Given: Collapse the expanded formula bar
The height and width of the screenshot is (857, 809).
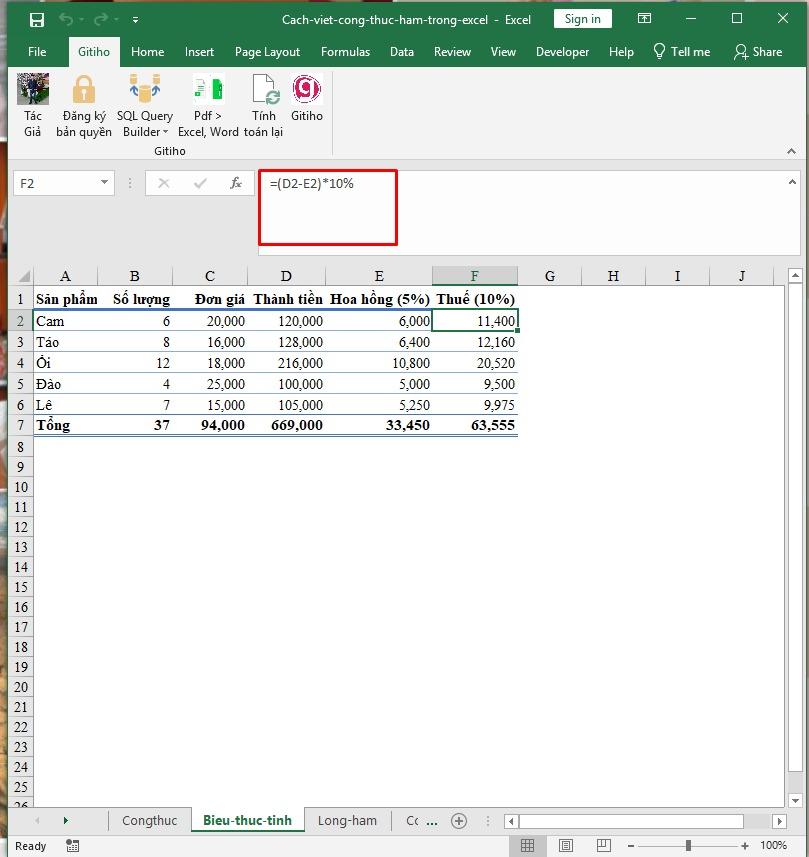Looking at the screenshot, I should click(x=792, y=181).
